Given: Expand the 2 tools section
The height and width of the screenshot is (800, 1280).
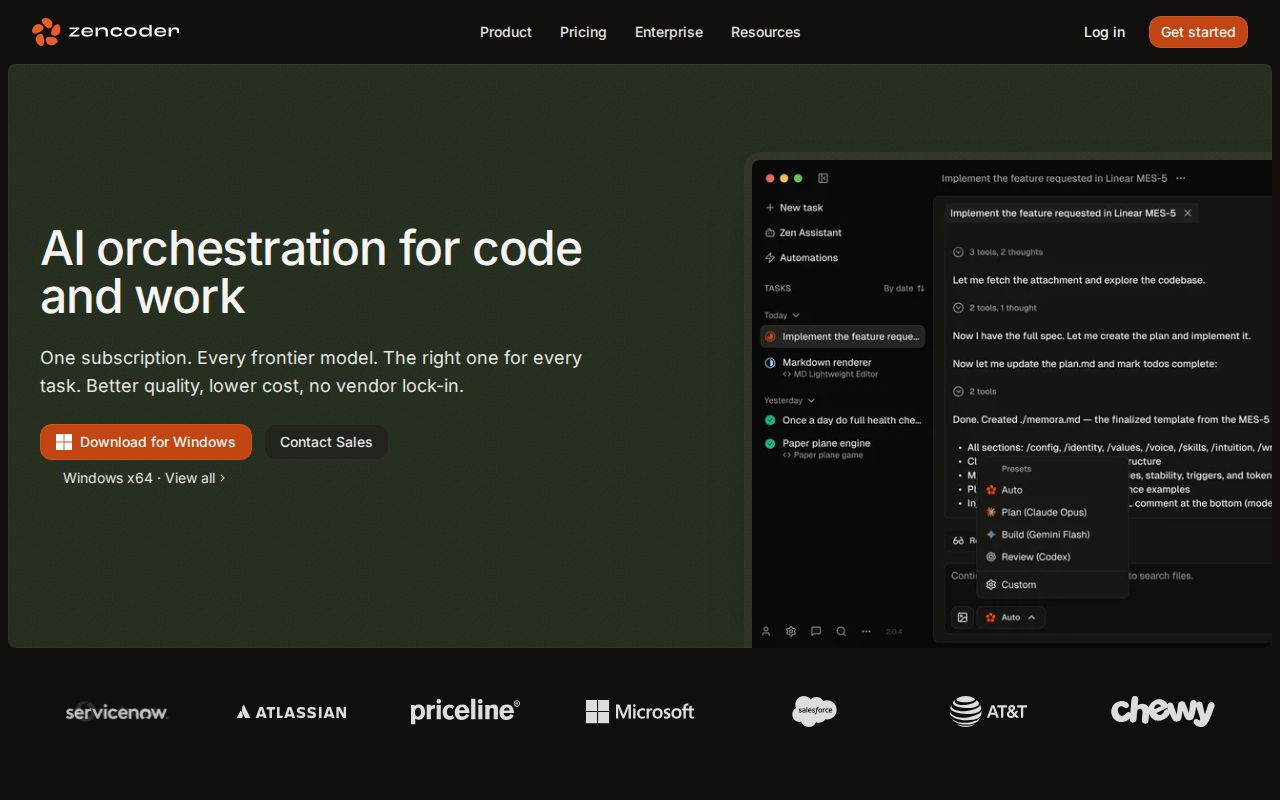Looking at the screenshot, I should (975, 392).
